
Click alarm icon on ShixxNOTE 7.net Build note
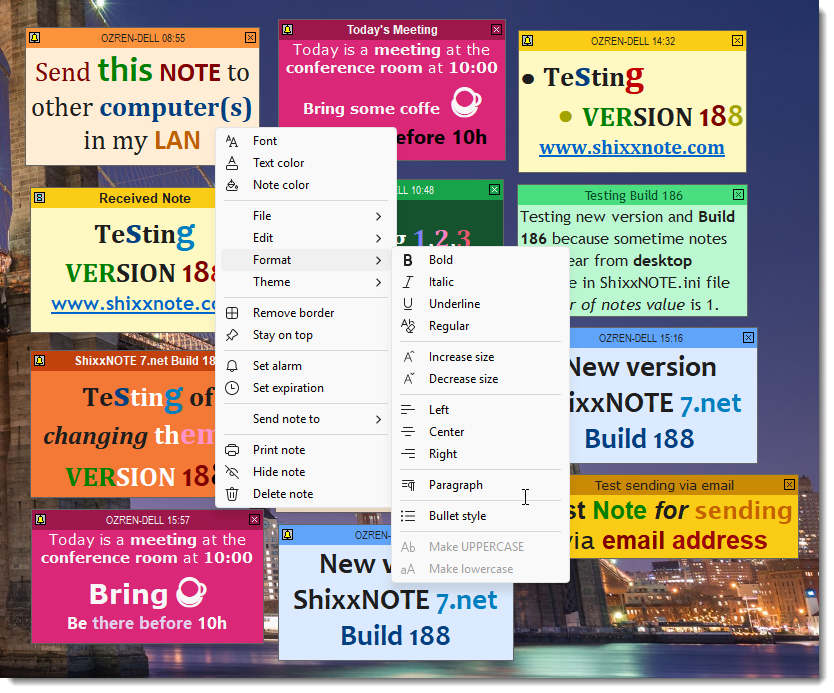[x=39, y=360]
